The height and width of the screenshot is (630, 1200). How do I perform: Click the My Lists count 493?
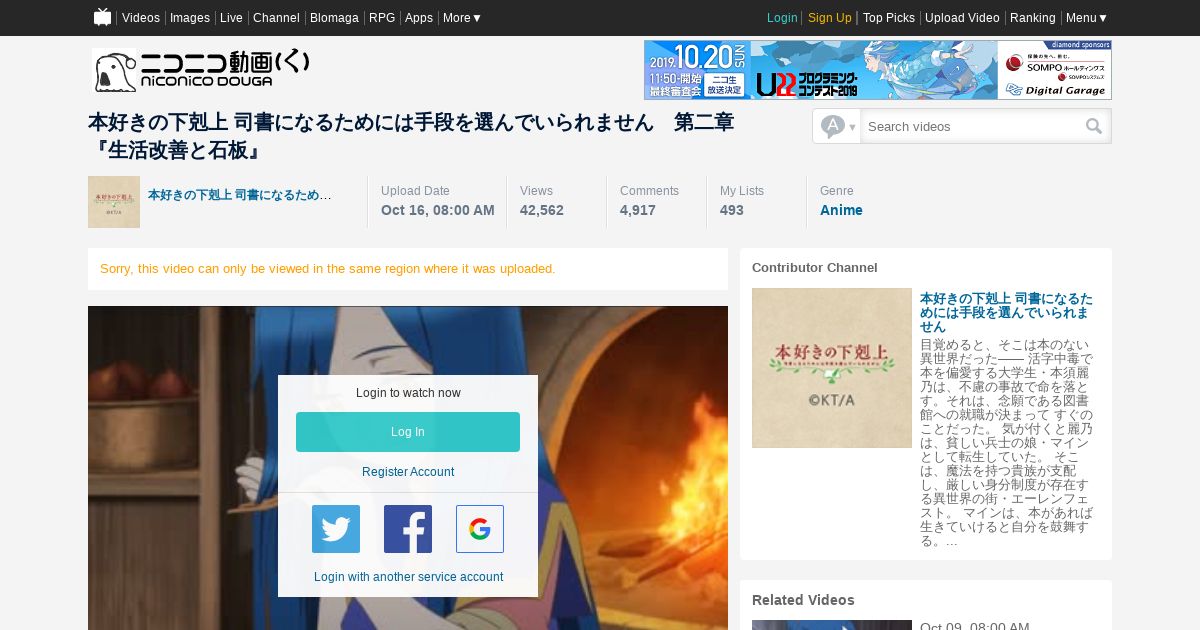(732, 210)
